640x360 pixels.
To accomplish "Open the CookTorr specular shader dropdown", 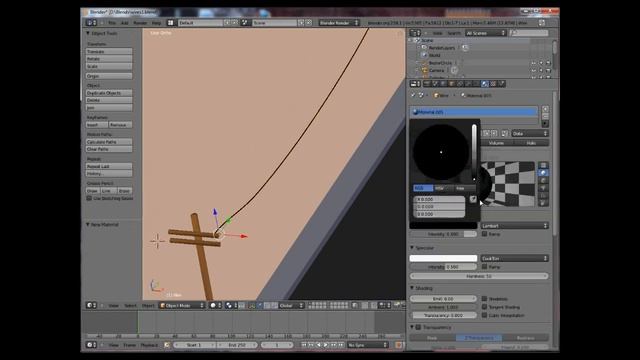I will click(514, 258).
